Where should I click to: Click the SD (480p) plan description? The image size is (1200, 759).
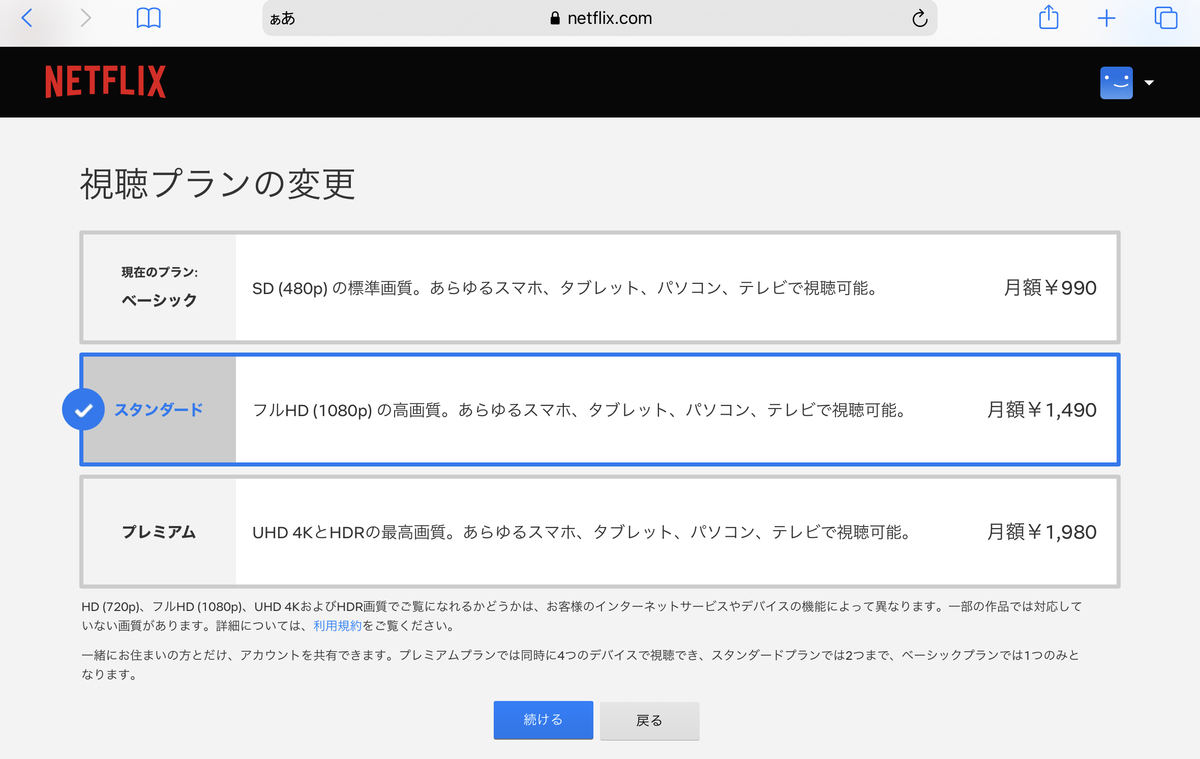pyautogui.click(x=565, y=288)
